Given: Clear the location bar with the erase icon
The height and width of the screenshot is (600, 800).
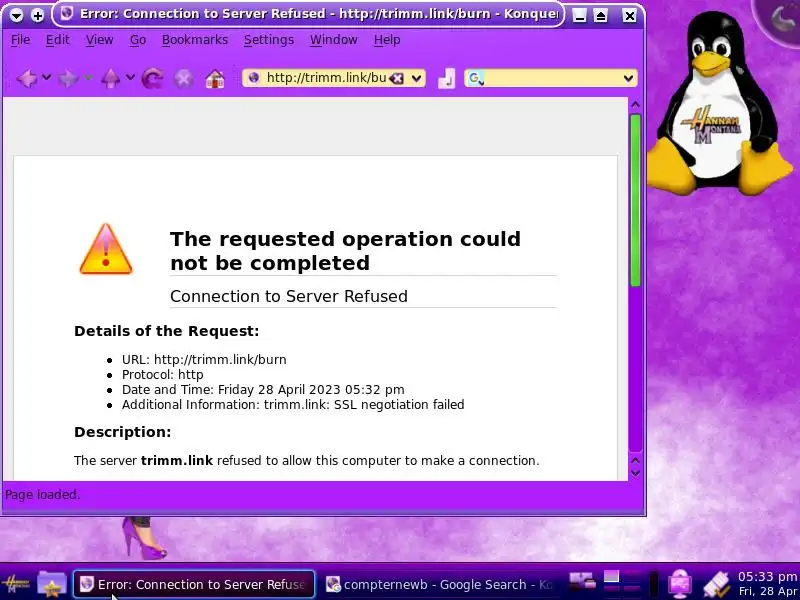Looking at the screenshot, I should pos(396,78).
